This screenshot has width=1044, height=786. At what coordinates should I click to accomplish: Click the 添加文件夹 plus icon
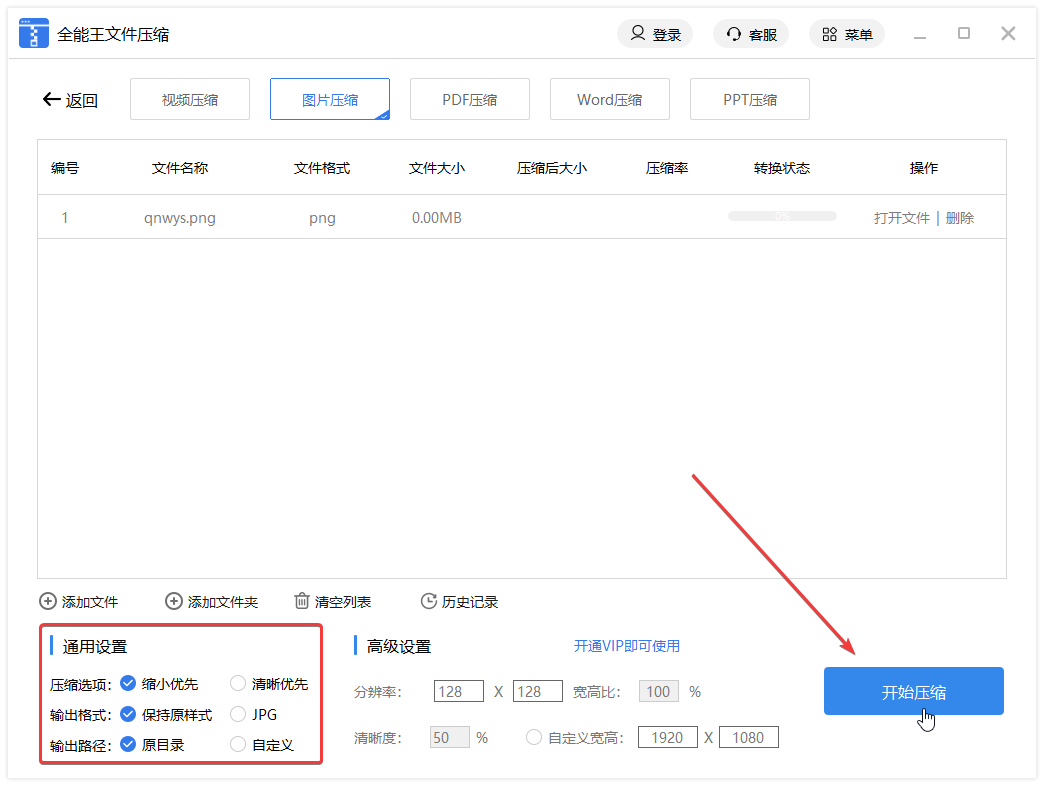(x=174, y=602)
